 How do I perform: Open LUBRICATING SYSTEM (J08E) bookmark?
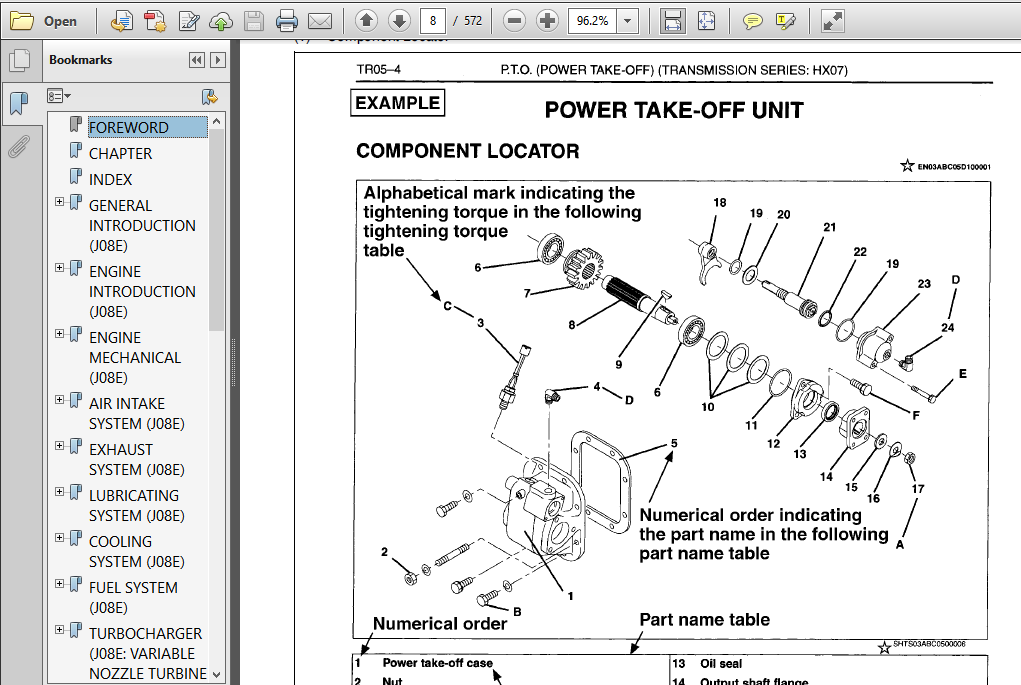click(x=137, y=505)
